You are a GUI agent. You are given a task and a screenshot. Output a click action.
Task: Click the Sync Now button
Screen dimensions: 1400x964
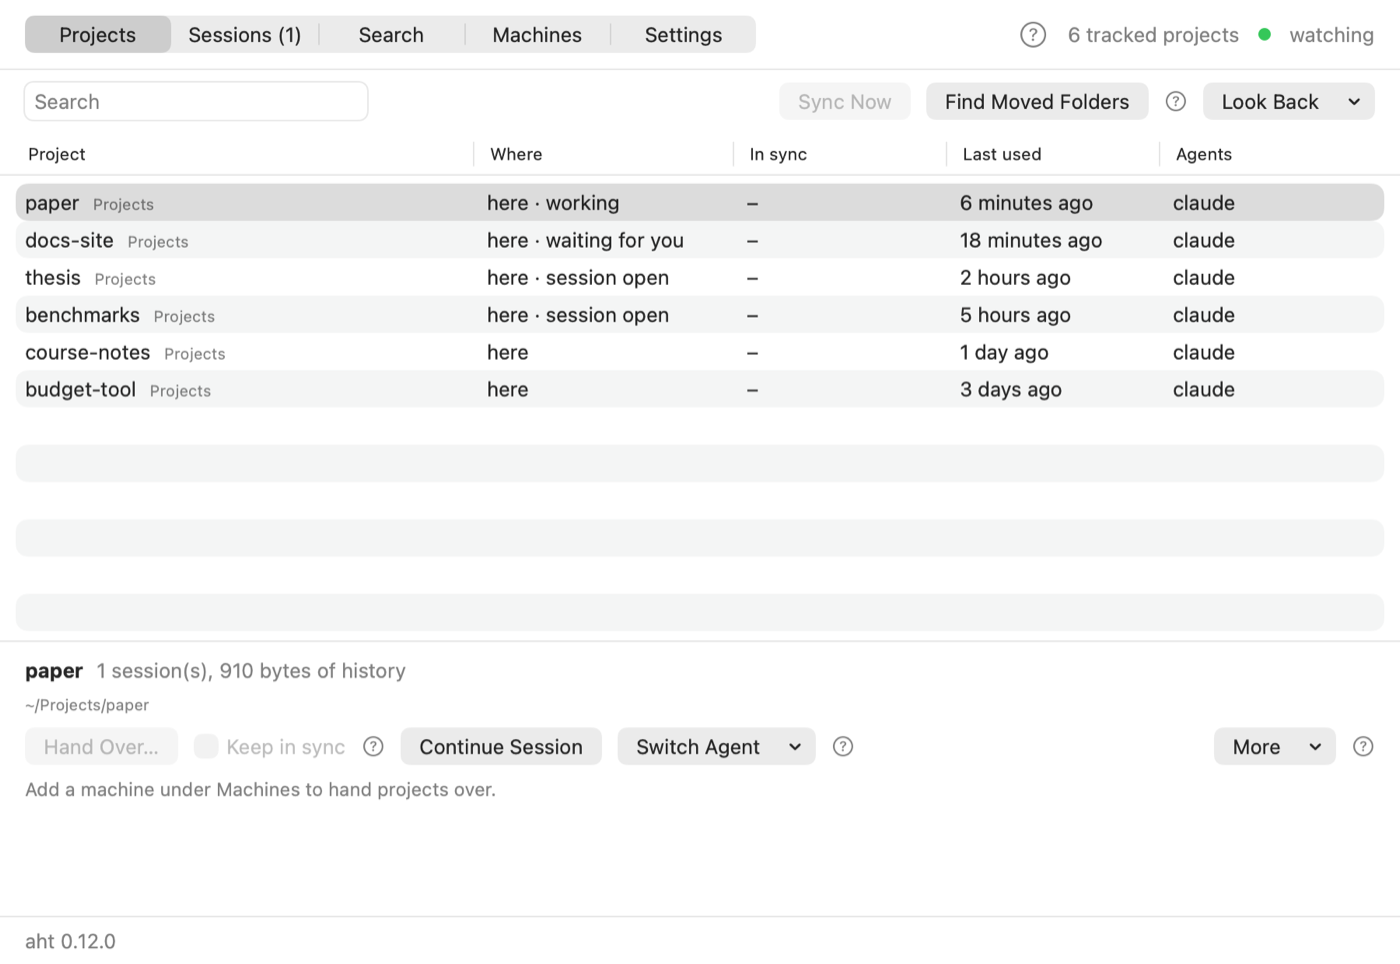click(845, 101)
